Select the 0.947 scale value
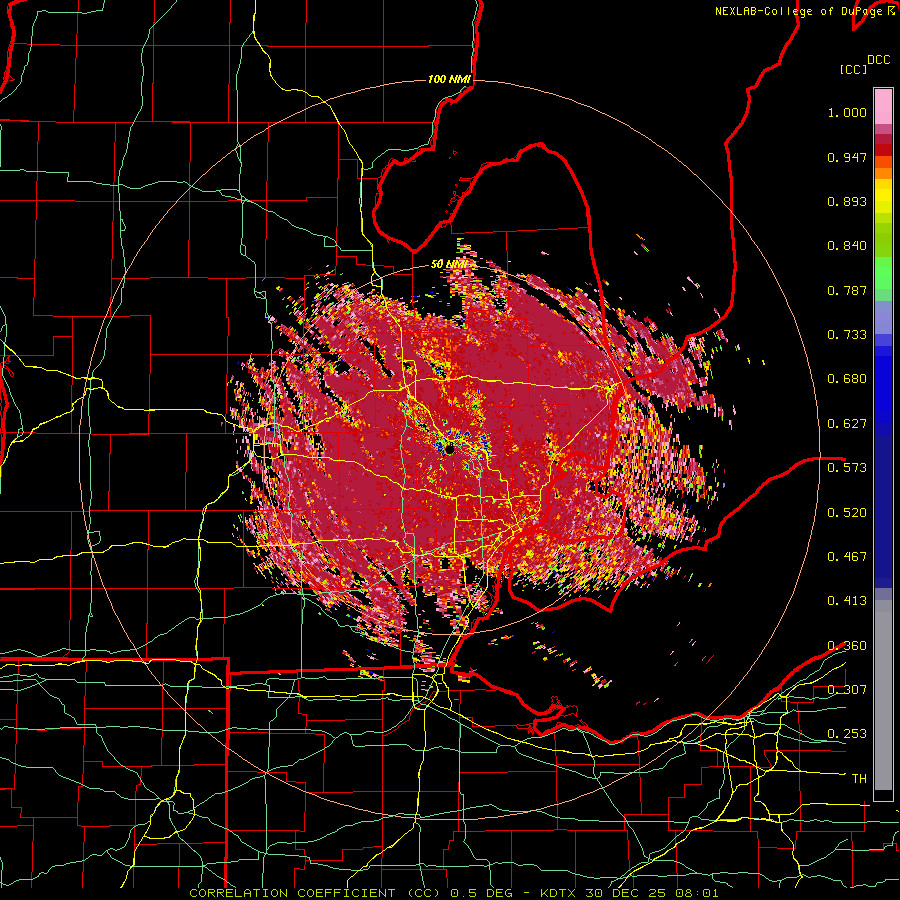 click(x=847, y=157)
